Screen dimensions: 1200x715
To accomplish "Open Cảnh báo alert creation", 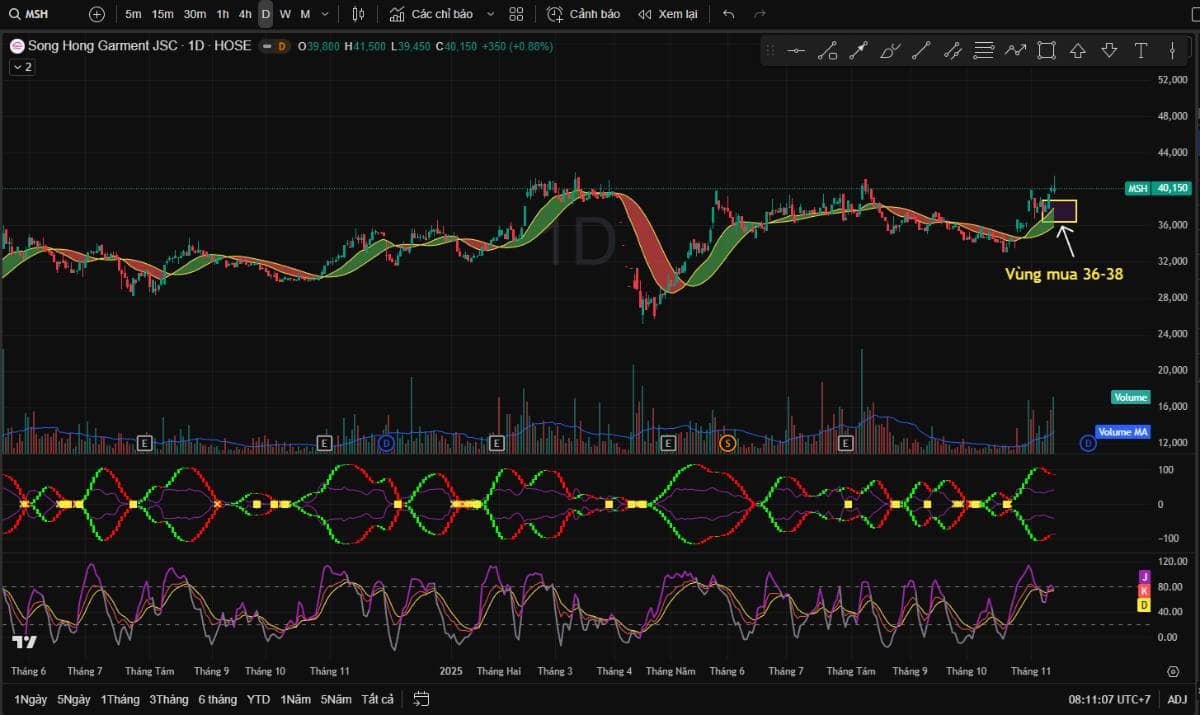I will click(584, 14).
